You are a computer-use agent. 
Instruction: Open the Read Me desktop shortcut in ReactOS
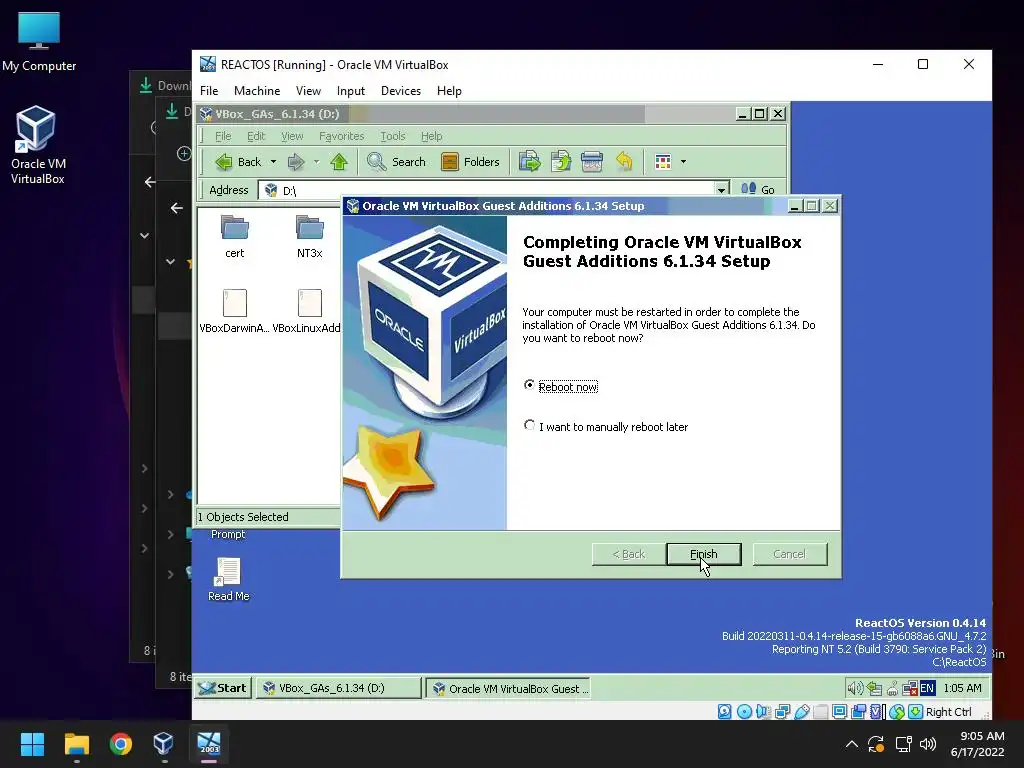pyautogui.click(x=229, y=579)
